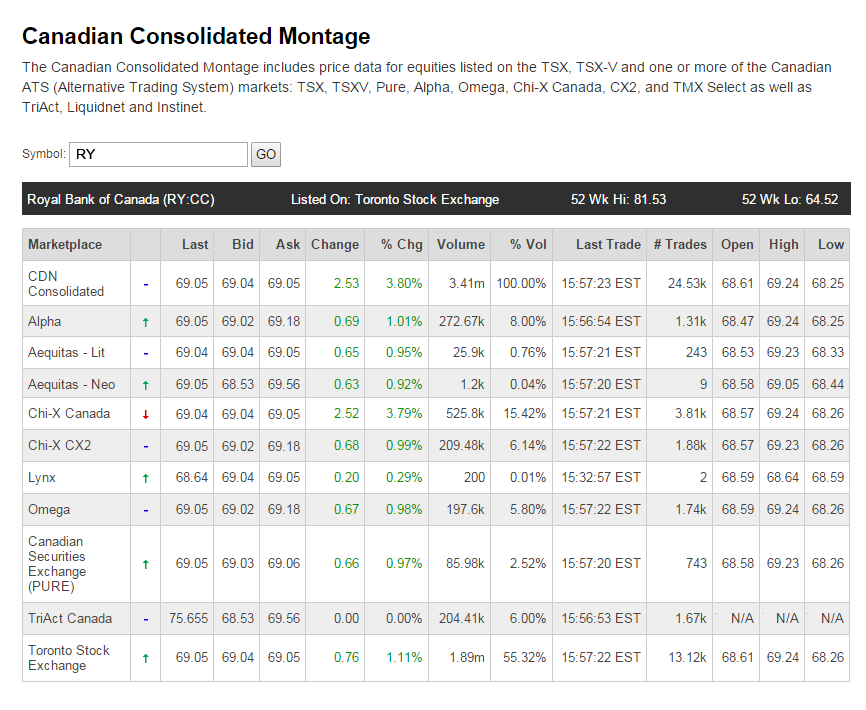Focus the Symbol input field
866x710 pixels.
click(158, 154)
